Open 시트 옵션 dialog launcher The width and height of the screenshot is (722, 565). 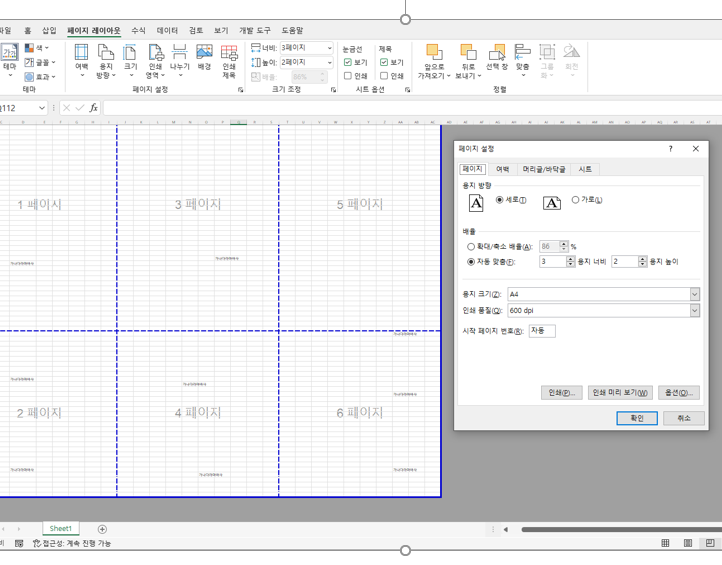[x=408, y=90]
